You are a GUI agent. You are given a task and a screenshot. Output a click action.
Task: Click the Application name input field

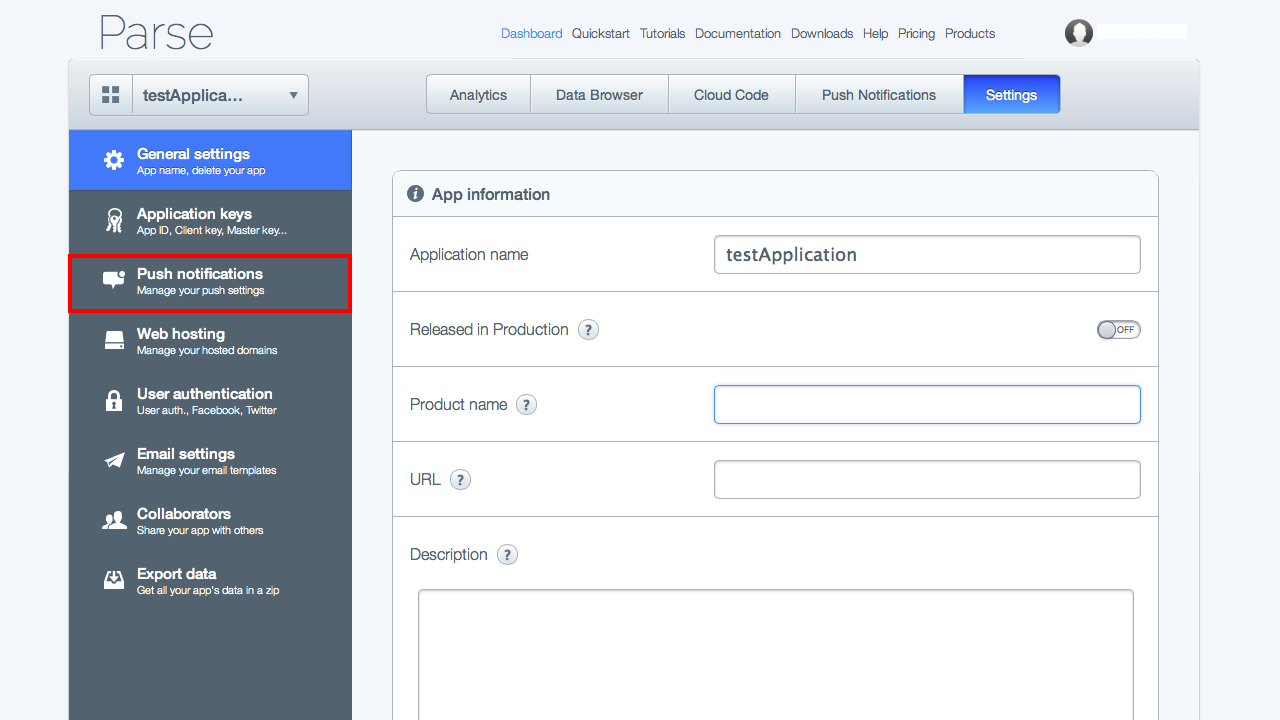pyautogui.click(x=927, y=254)
